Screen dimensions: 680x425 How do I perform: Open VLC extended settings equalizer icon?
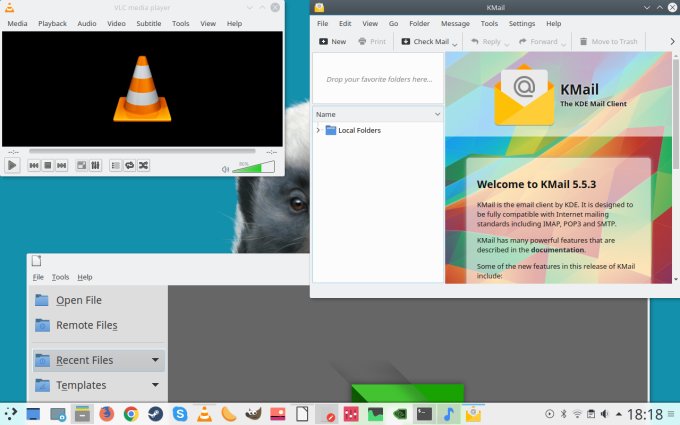95,165
